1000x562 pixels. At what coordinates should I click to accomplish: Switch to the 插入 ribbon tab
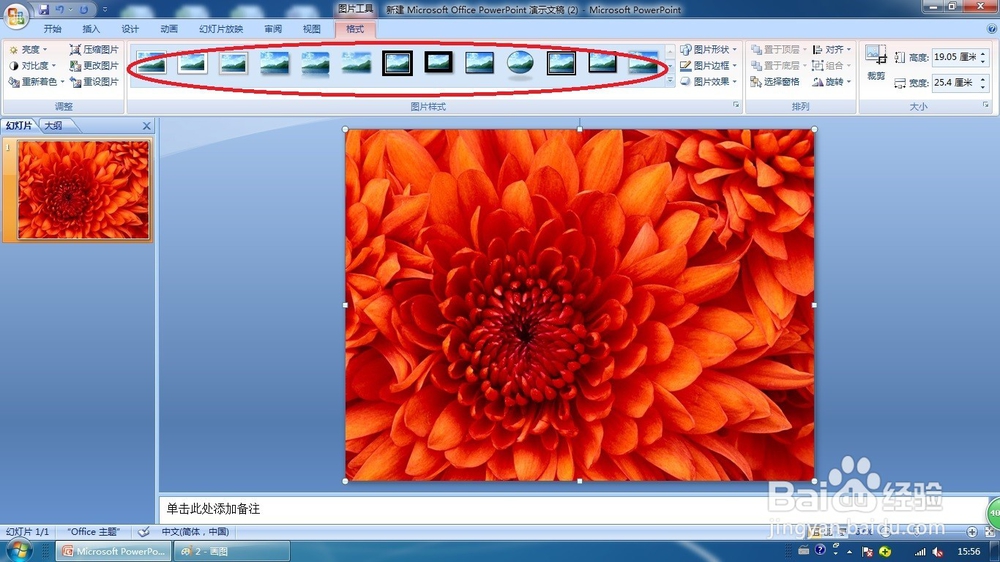pyautogui.click(x=91, y=29)
